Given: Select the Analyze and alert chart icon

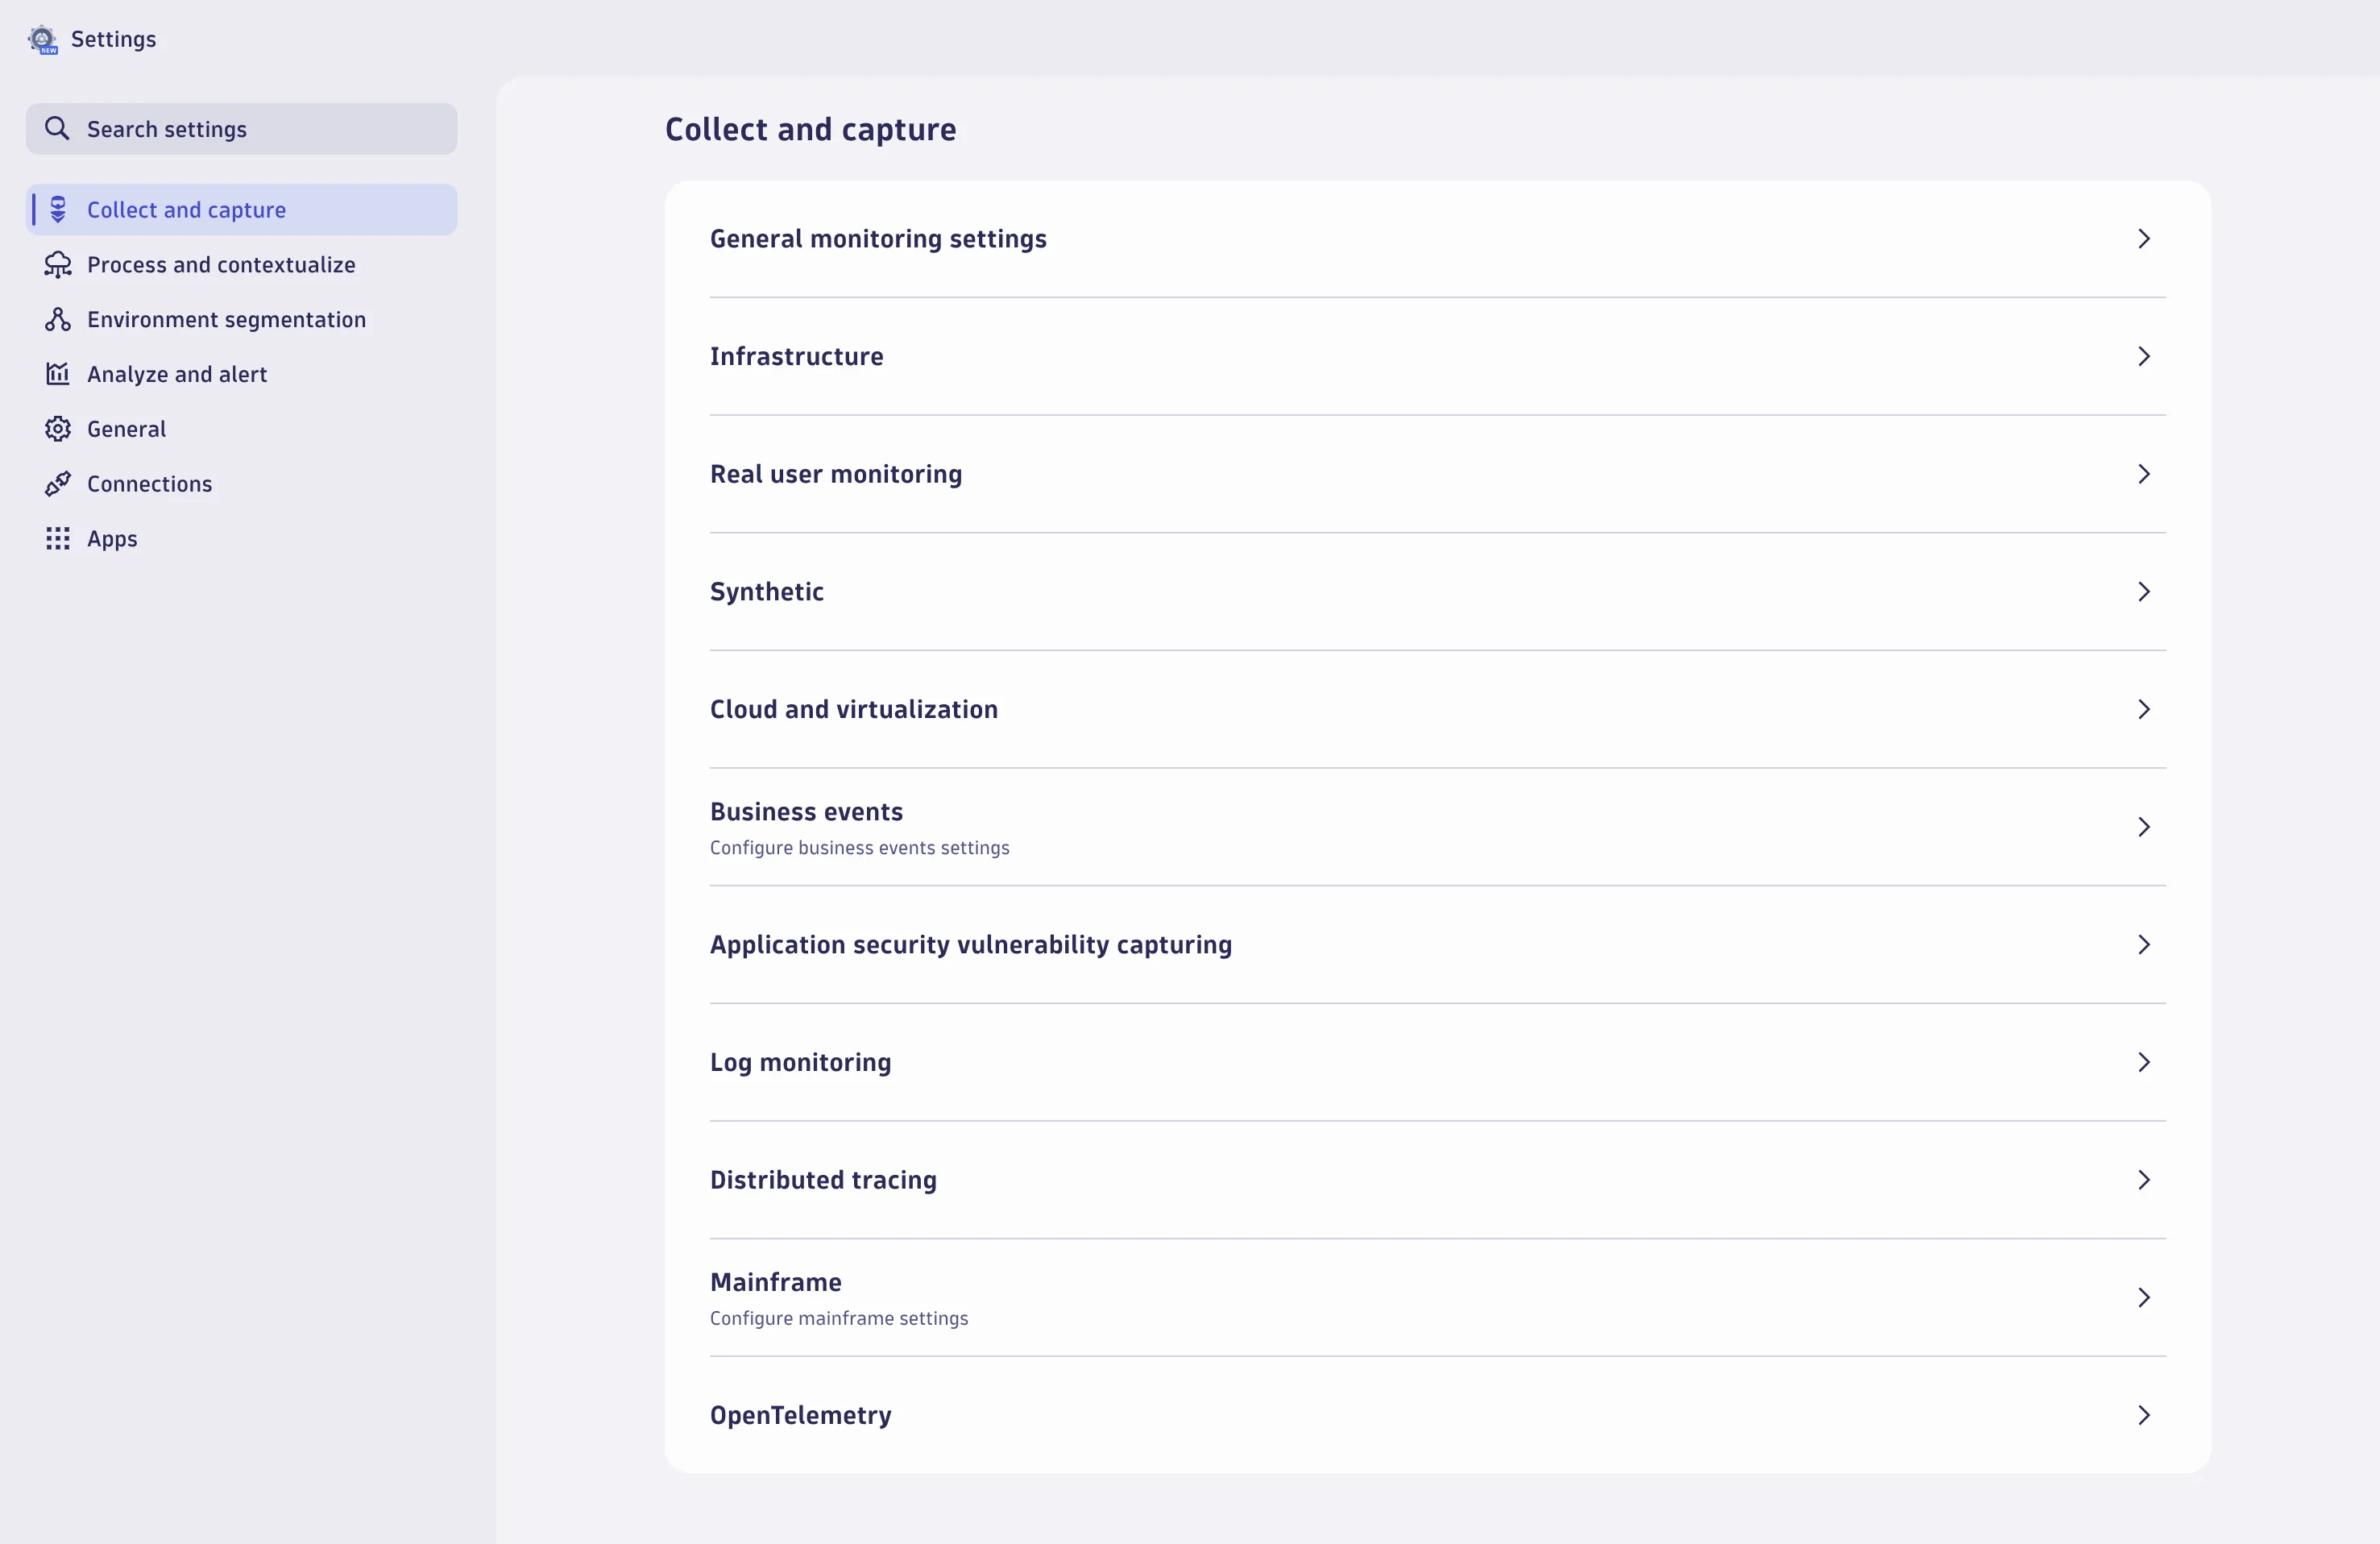Looking at the screenshot, I should coord(57,373).
